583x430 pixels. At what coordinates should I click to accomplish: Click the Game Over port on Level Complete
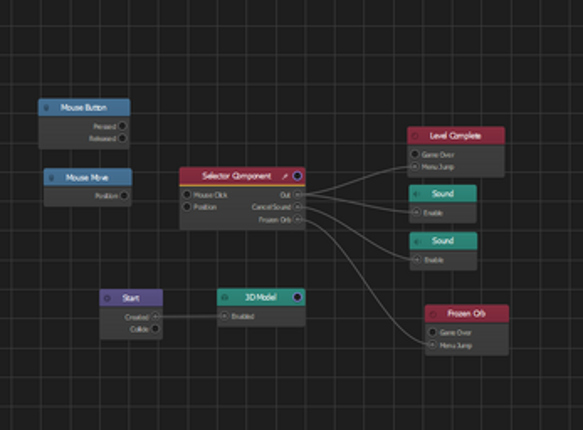(x=415, y=154)
